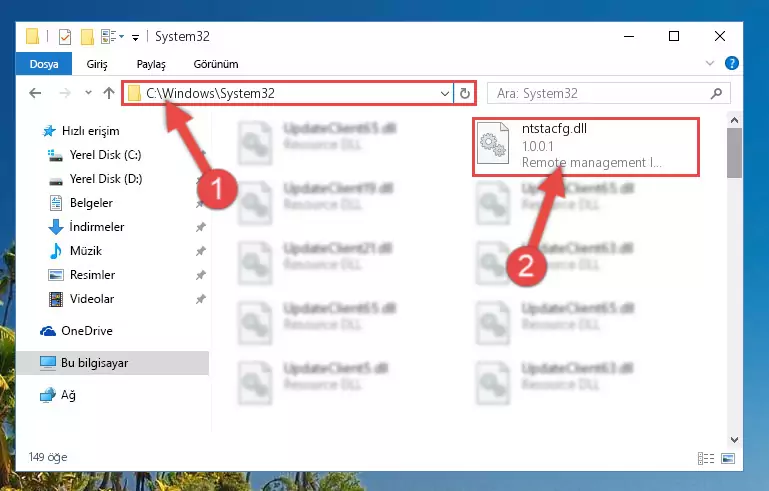This screenshot has width=769, height=491.
Task: Click the folder icon in the title bar
Action: click(32, 37)
